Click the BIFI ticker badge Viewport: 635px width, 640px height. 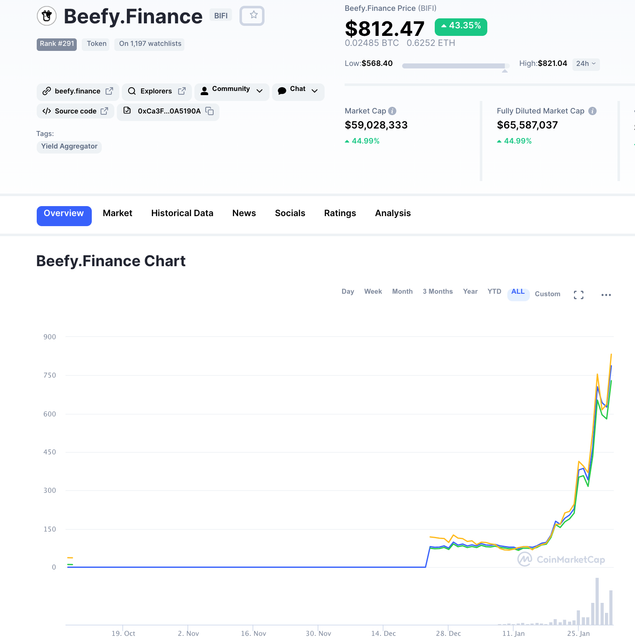(221, 16)
